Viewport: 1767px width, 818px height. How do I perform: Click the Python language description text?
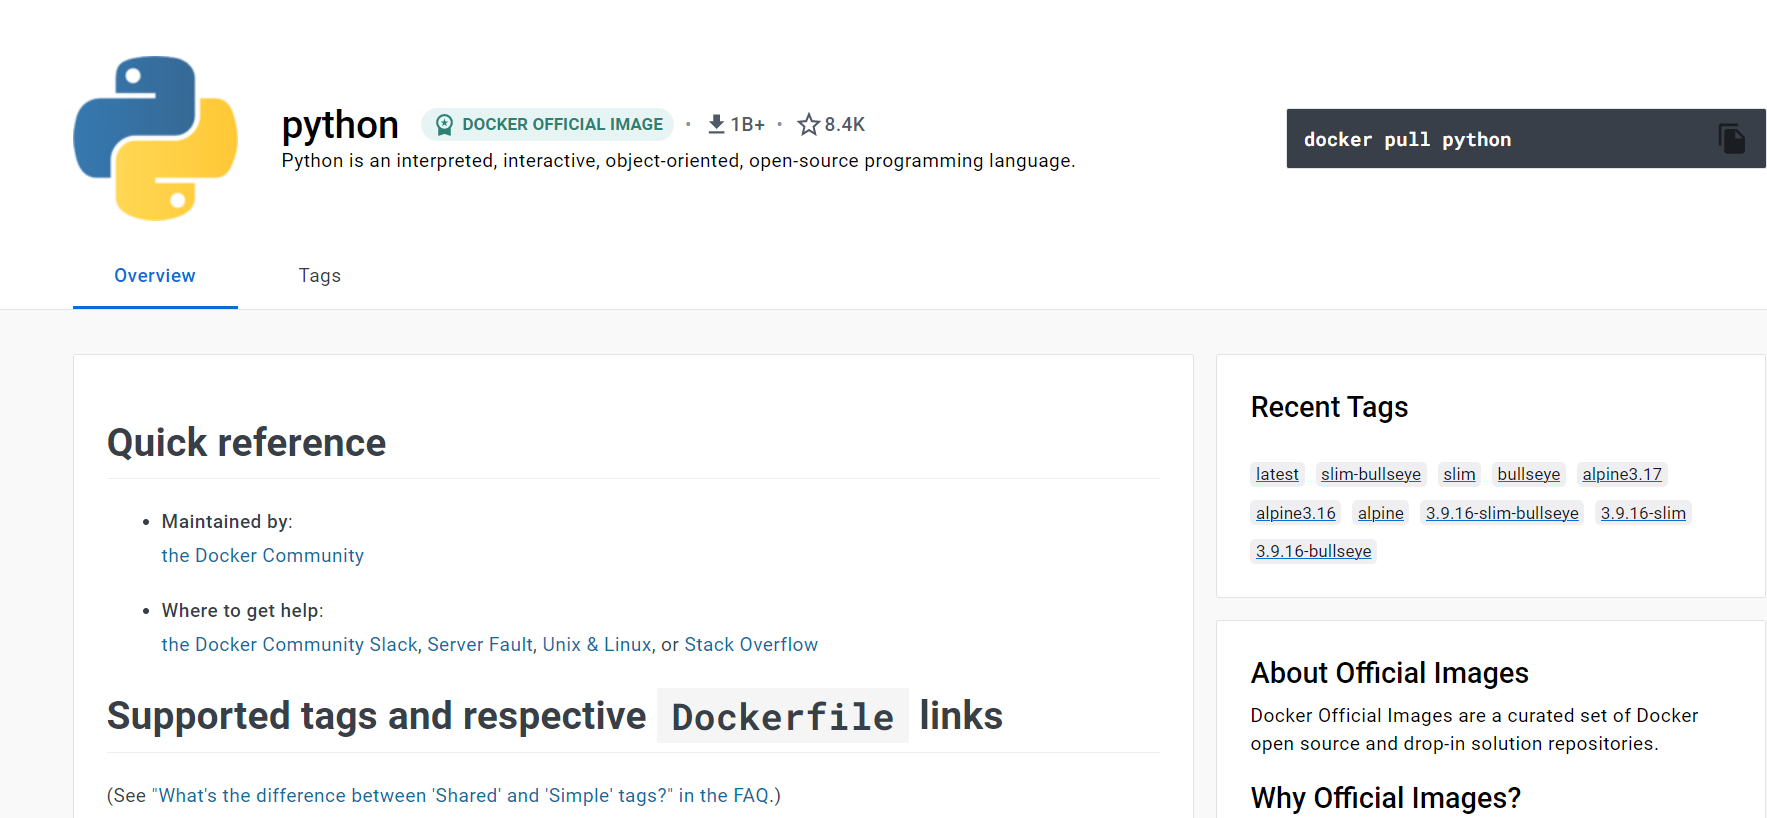point(678,161)
